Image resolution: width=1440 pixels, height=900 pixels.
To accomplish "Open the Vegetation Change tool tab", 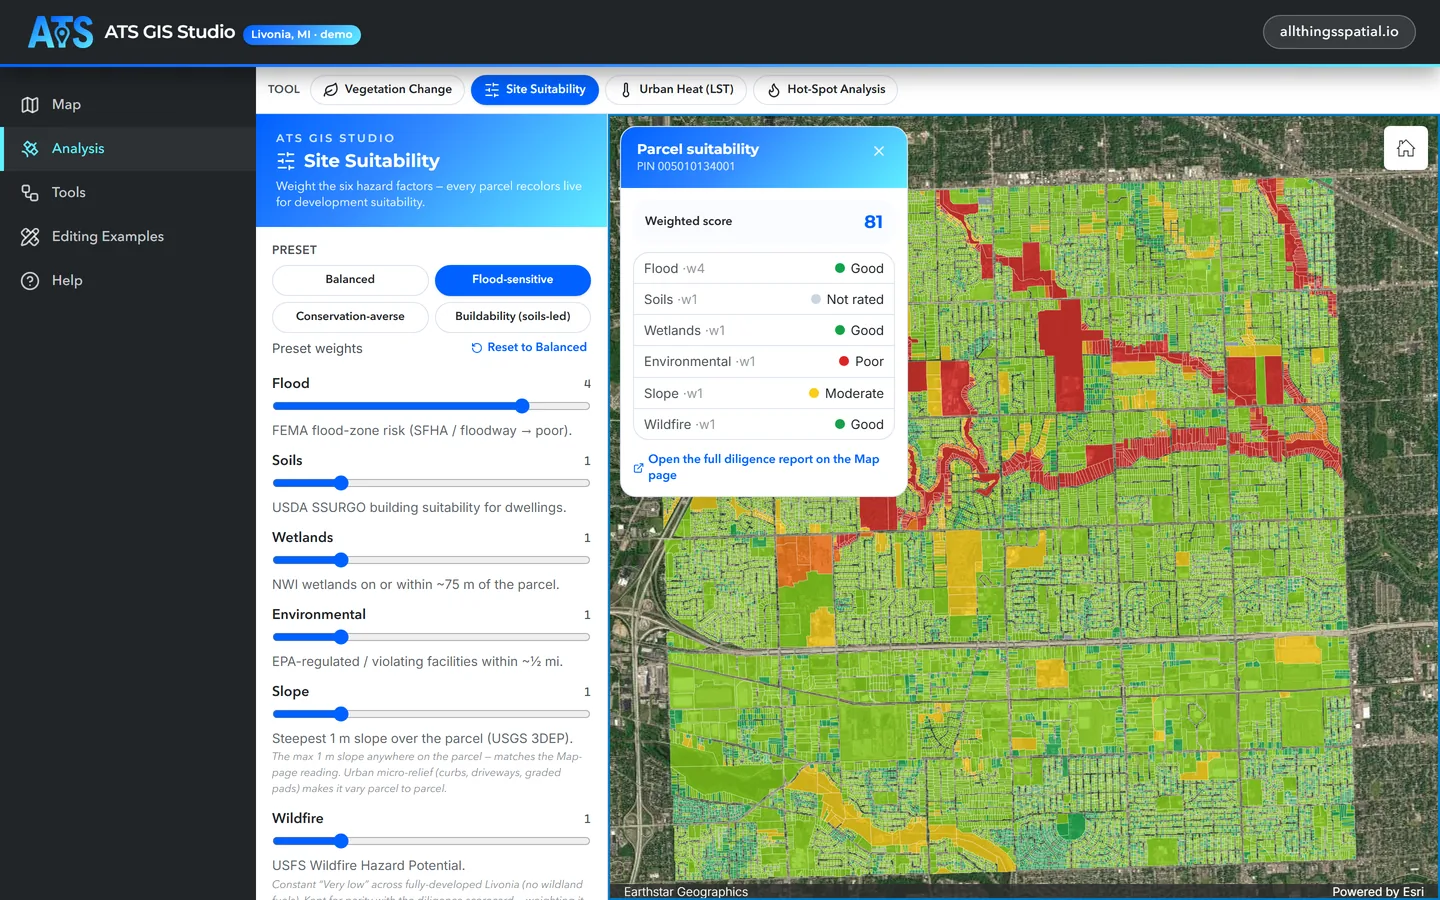I will pyautogui.click(x=387, y=90).
